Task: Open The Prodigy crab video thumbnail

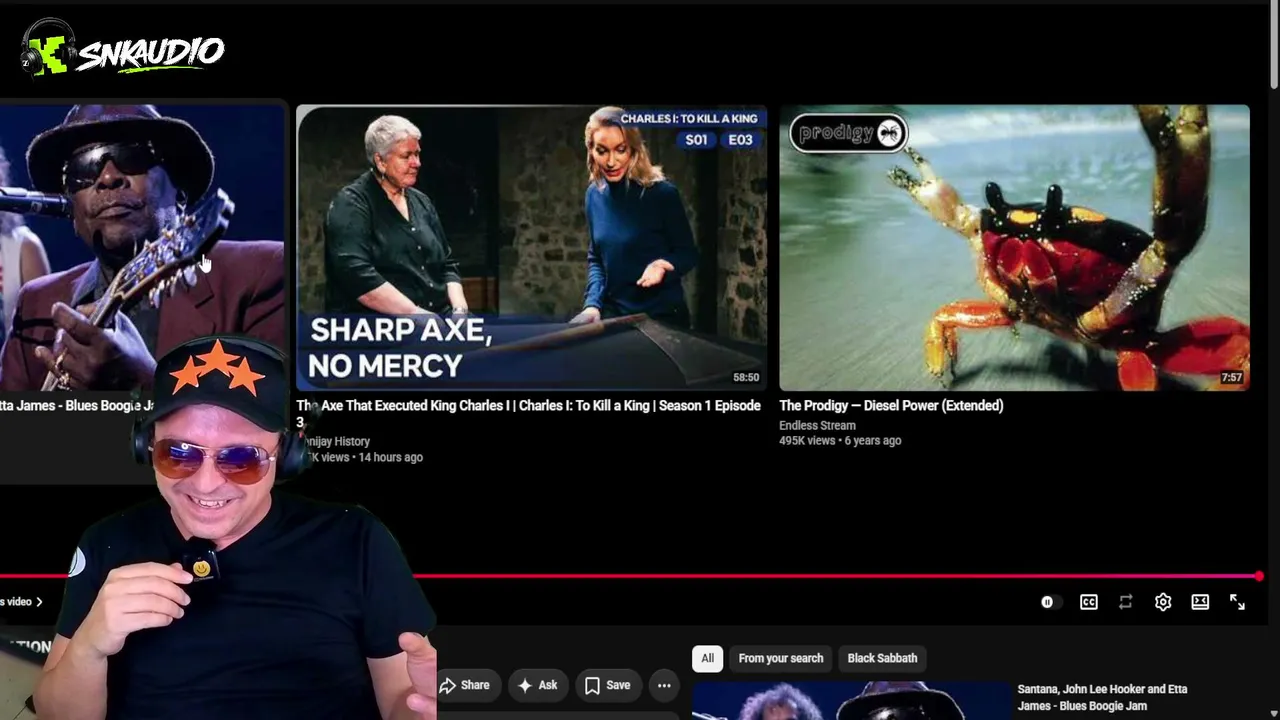Action: coord(1014,247)
